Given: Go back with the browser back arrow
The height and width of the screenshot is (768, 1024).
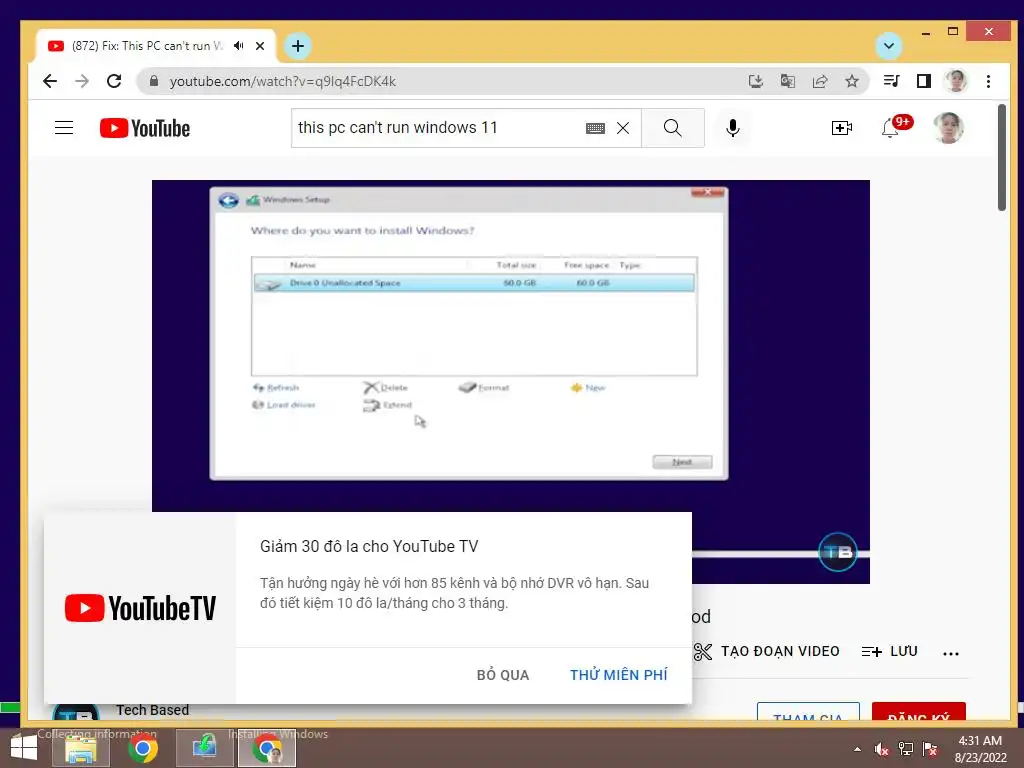Looking at the screenshot, I should [50, 81].
